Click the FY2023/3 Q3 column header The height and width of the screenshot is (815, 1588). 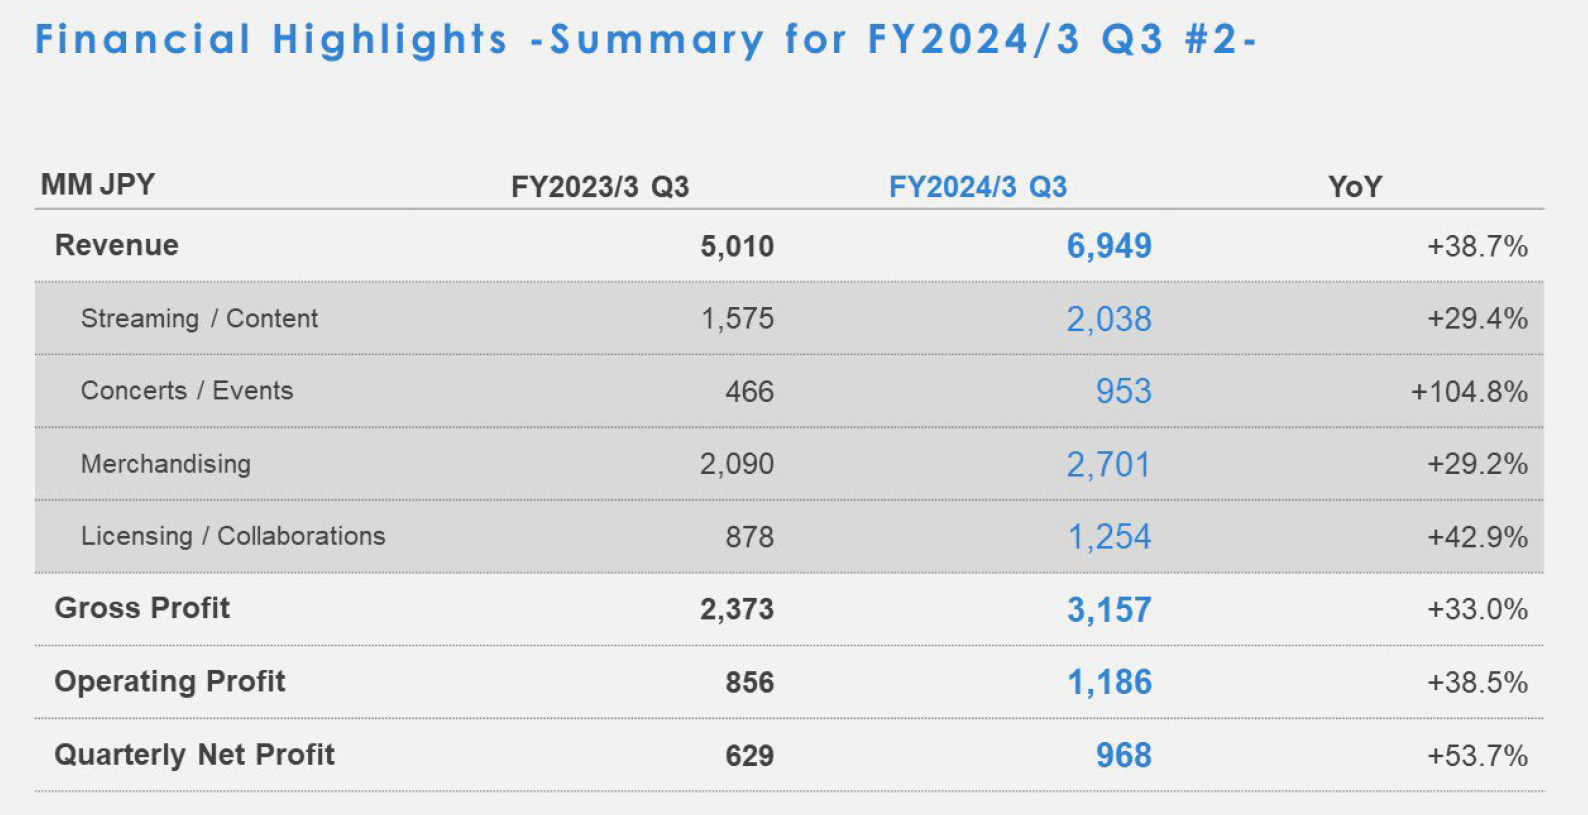point(600,187)
